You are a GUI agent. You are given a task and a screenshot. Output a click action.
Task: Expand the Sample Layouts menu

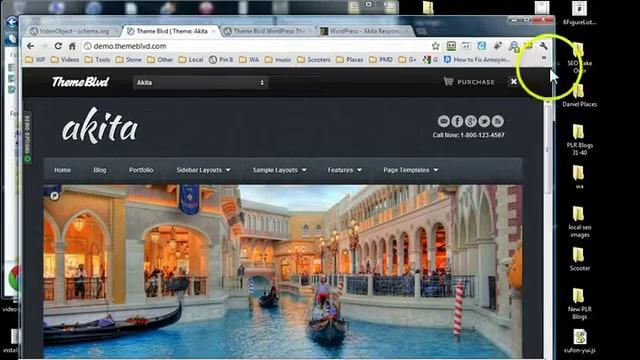(x=280, y=170)
